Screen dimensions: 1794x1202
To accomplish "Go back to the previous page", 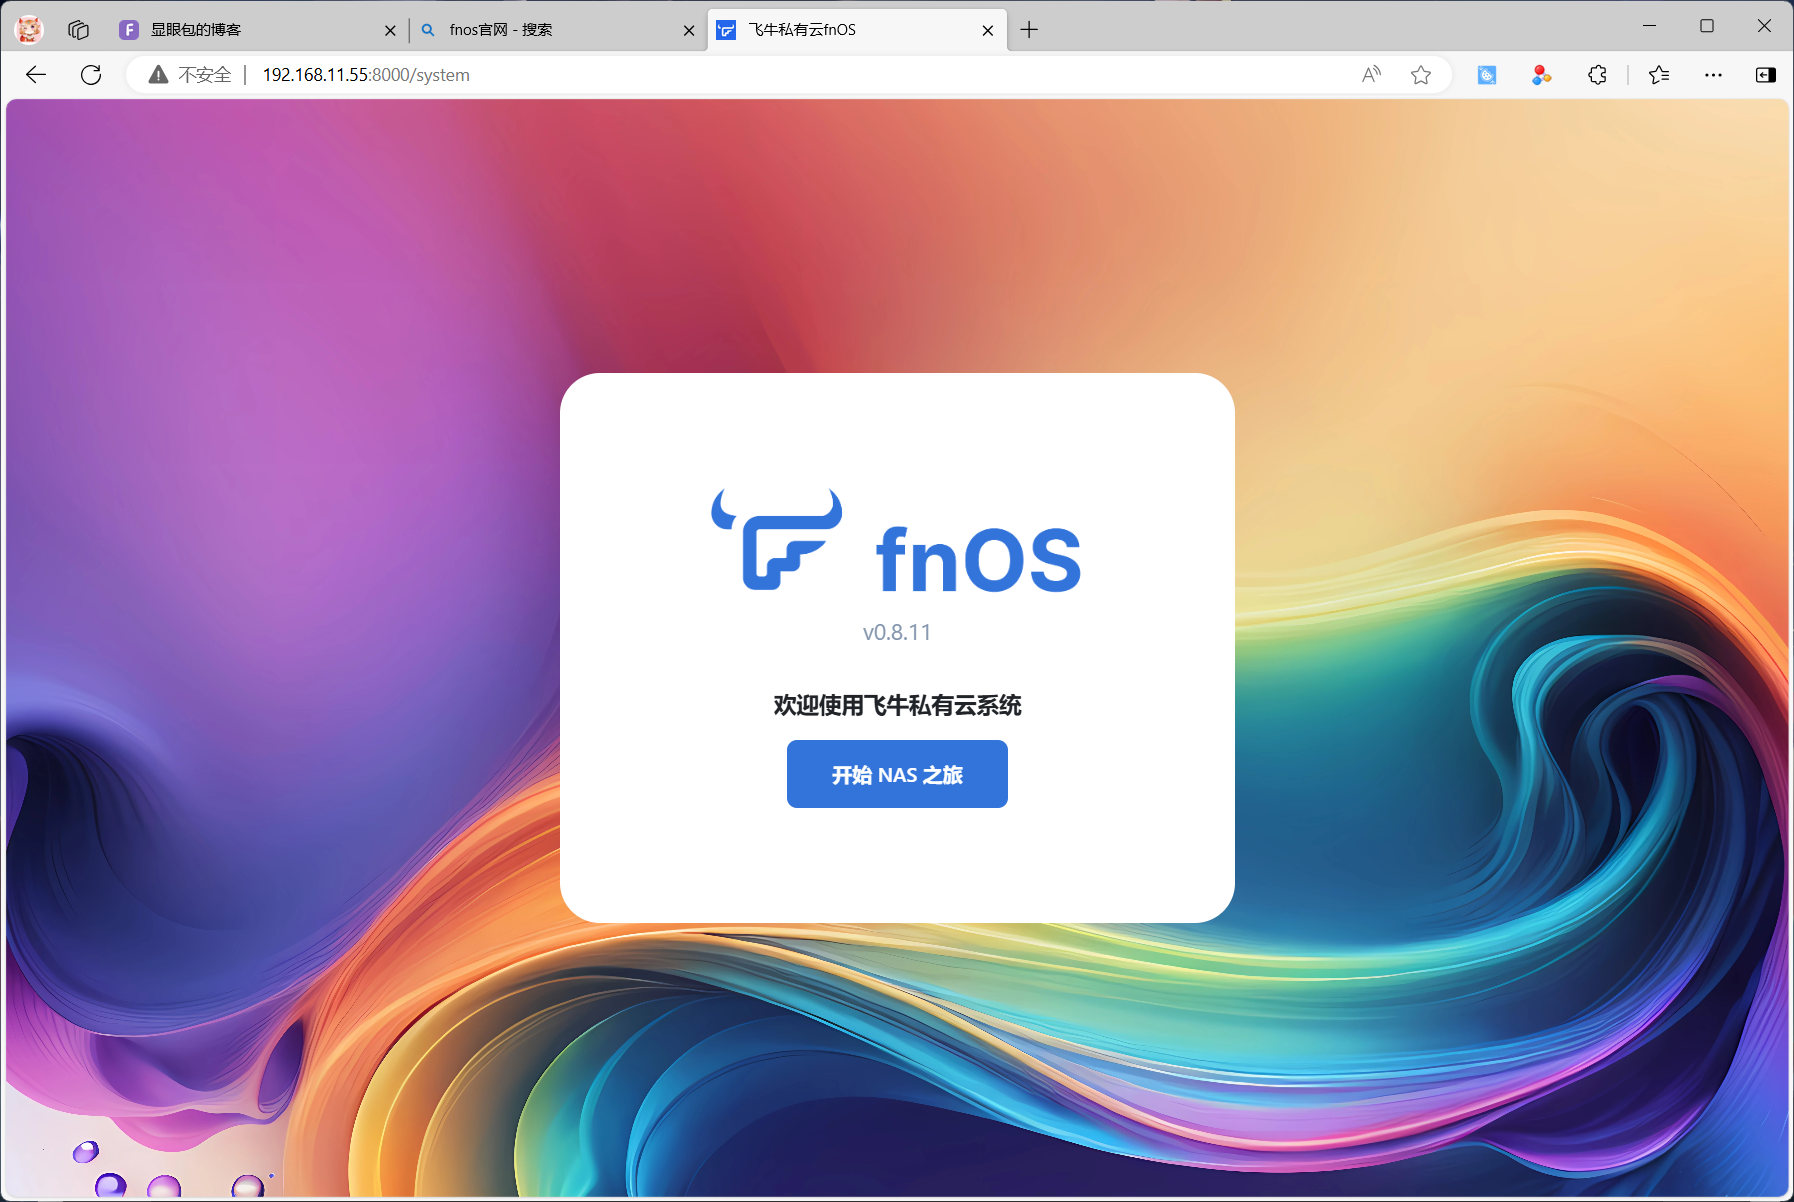I will 36,75.
